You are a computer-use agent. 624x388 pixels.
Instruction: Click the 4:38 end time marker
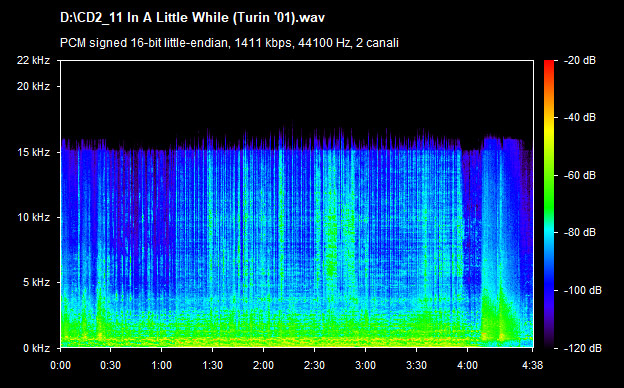pos(532,365)
